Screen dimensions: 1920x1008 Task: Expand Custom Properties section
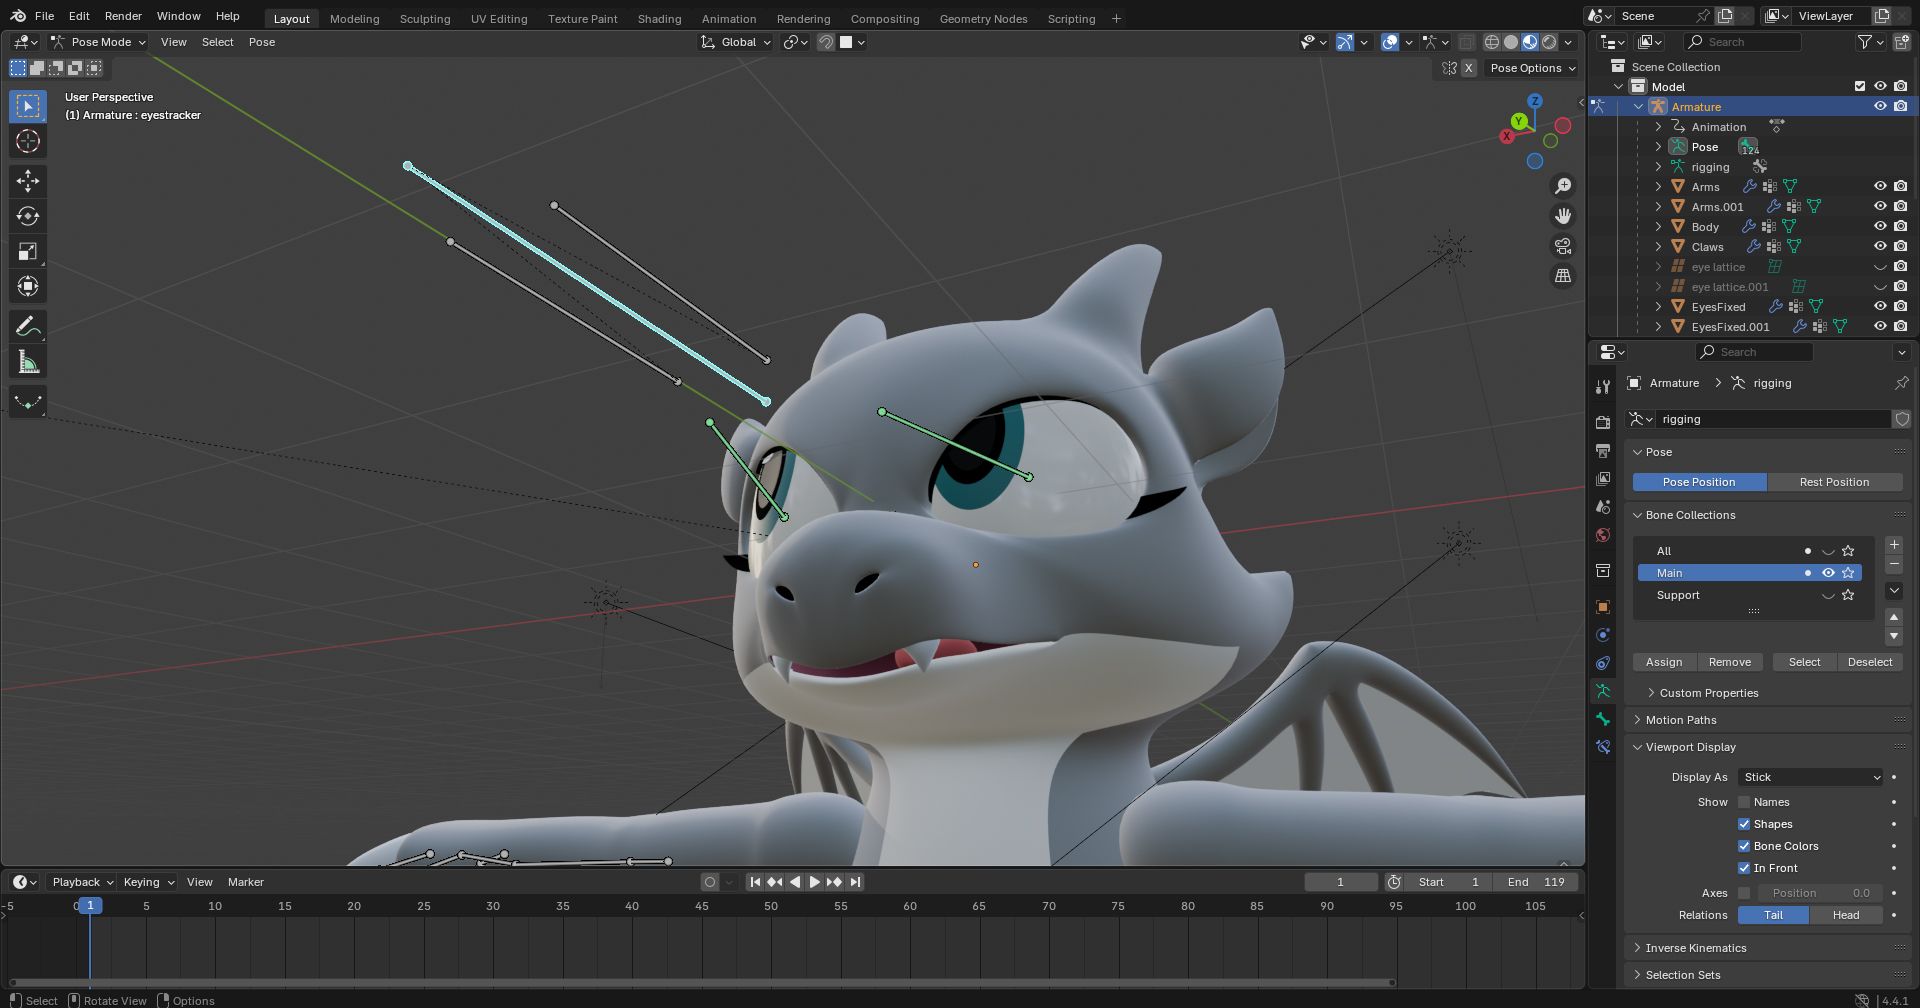1708,693
